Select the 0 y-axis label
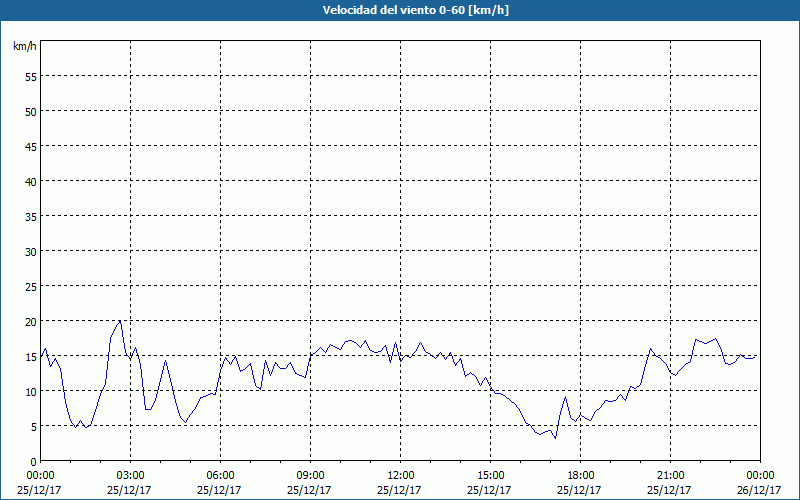800x500 pixels. (34, 462)
